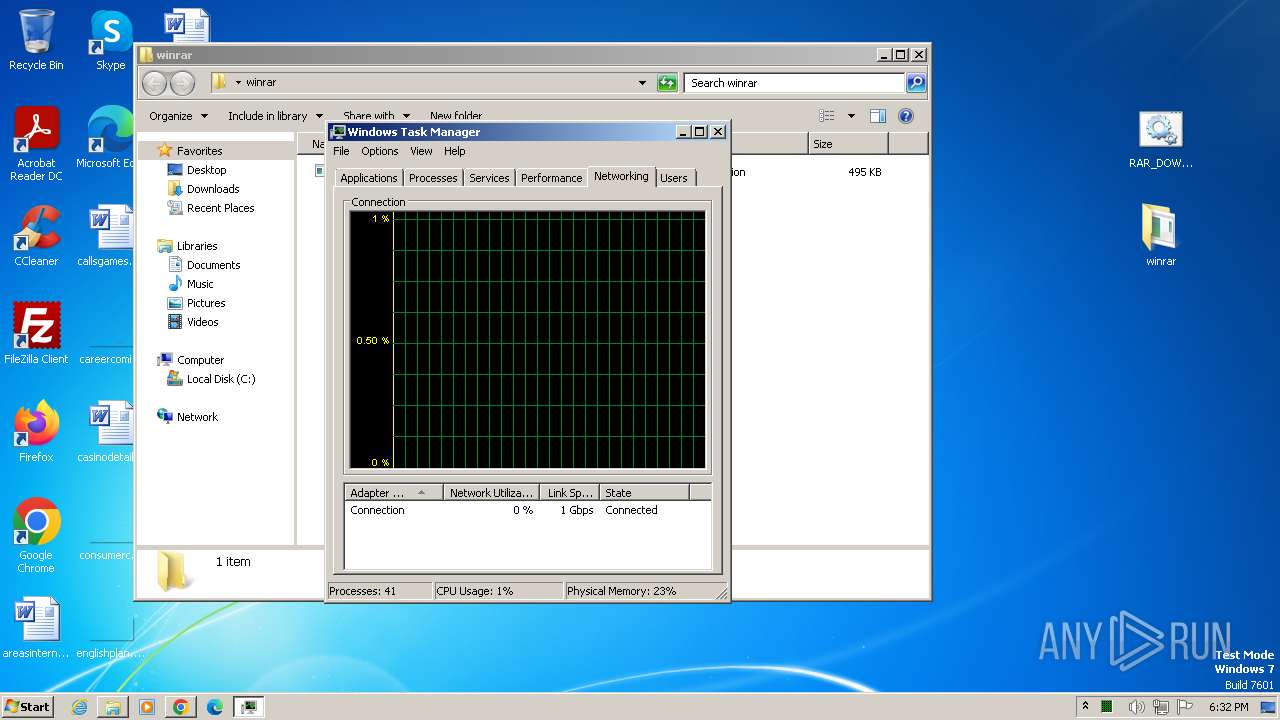The image size is (1280, 720).
Task: Refresh the winrar folder address bar
Action: [x=667, y=83]
